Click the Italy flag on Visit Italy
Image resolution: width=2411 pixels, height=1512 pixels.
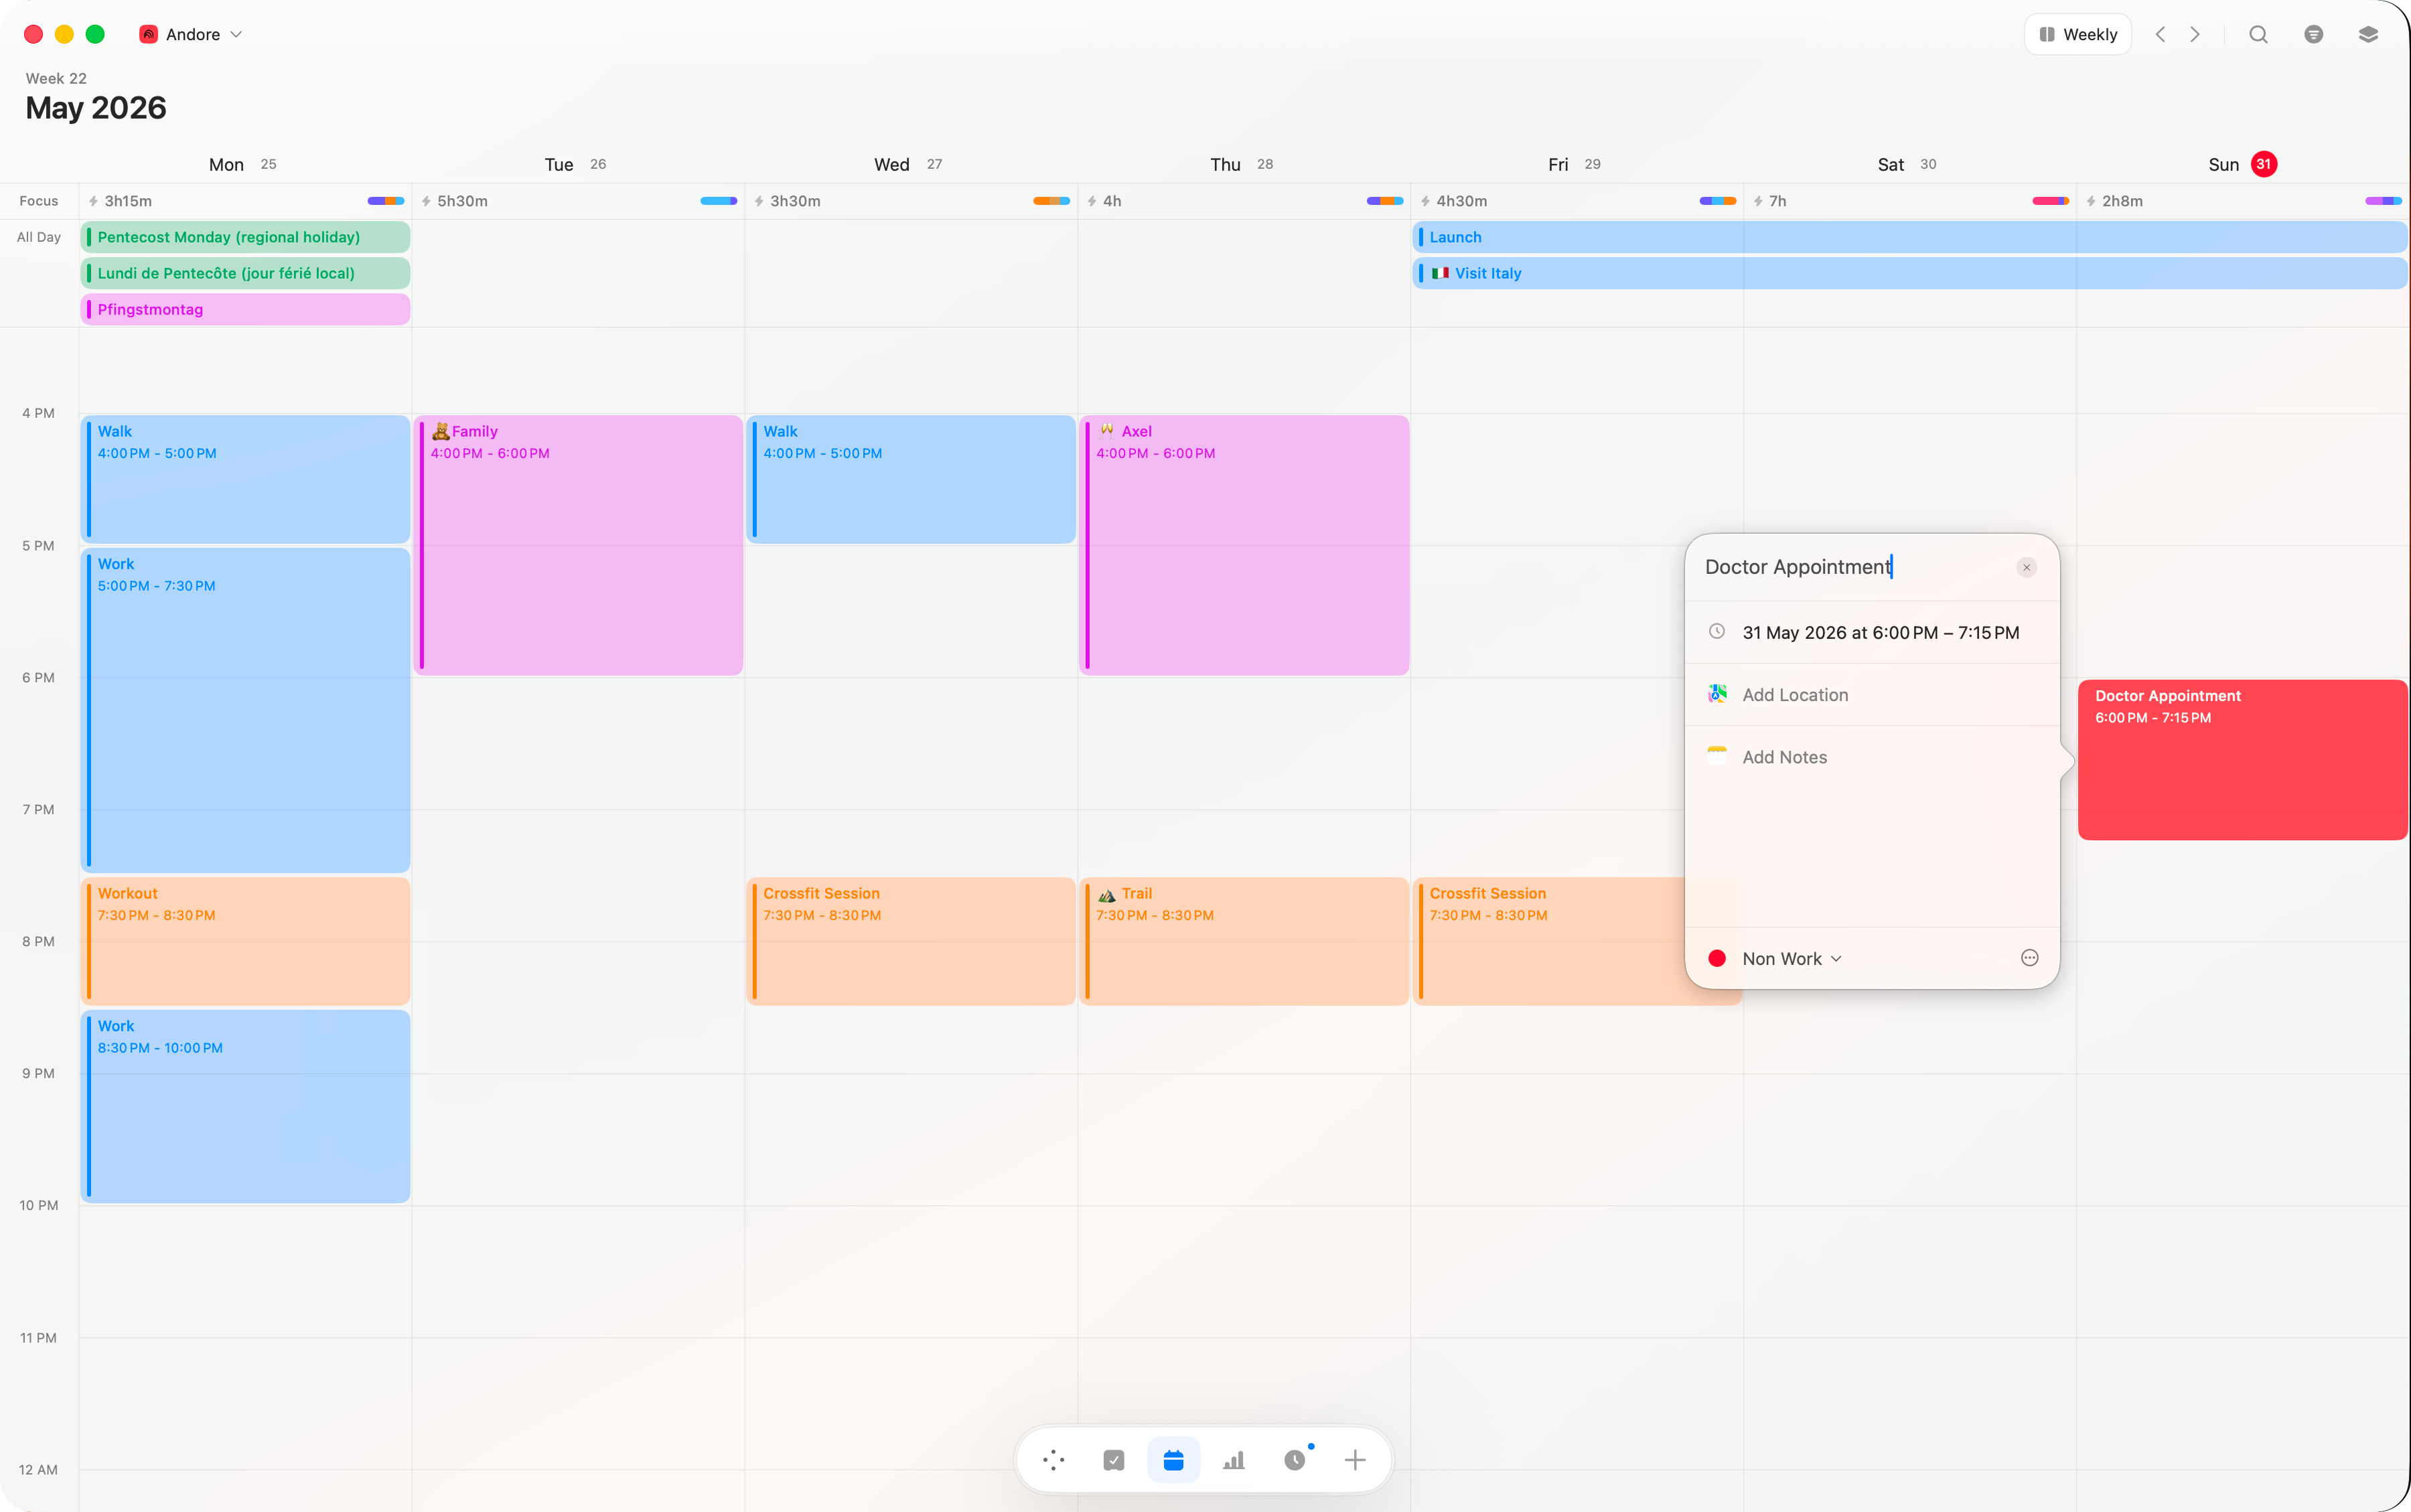(x=1440, y=273)
